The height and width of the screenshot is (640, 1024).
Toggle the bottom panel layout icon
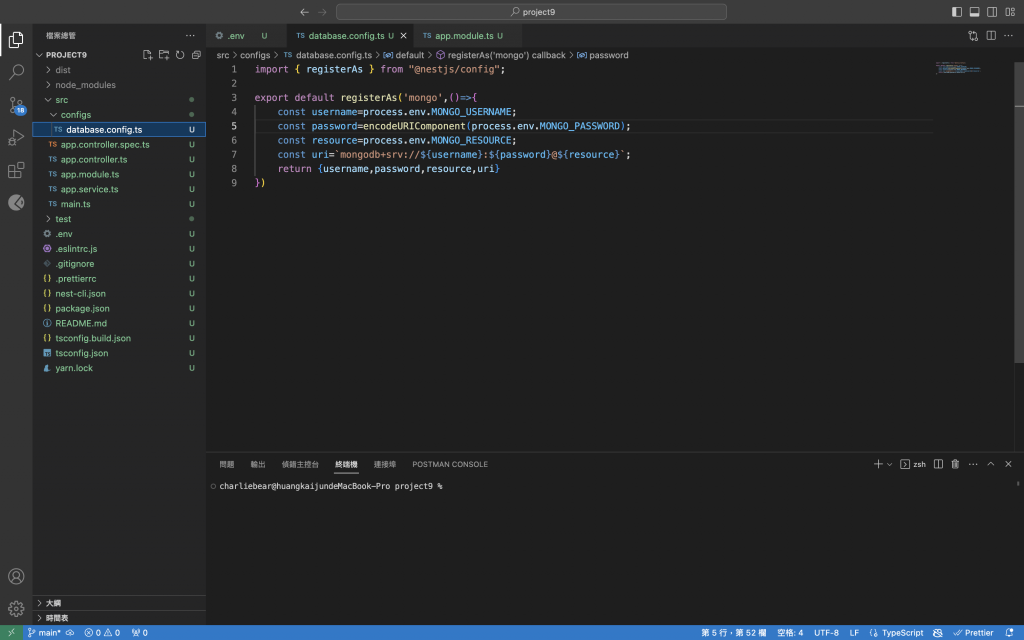tap(974, 12)
